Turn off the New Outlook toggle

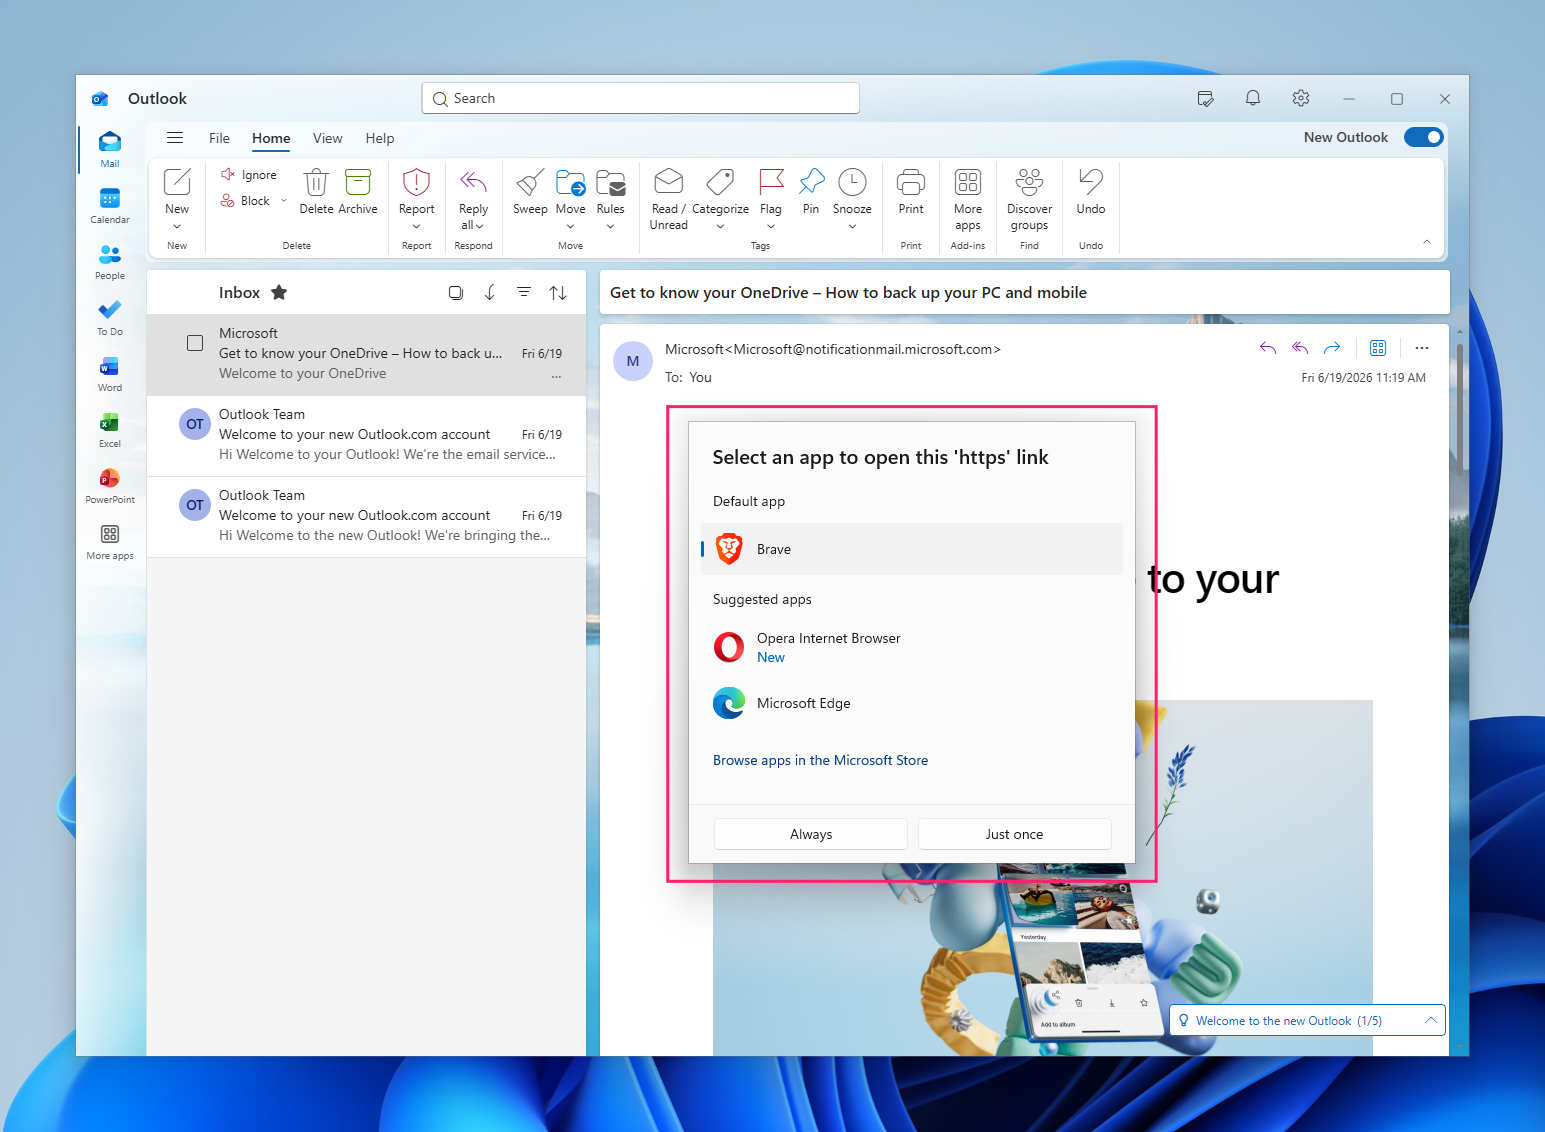tap(1423, 137)
